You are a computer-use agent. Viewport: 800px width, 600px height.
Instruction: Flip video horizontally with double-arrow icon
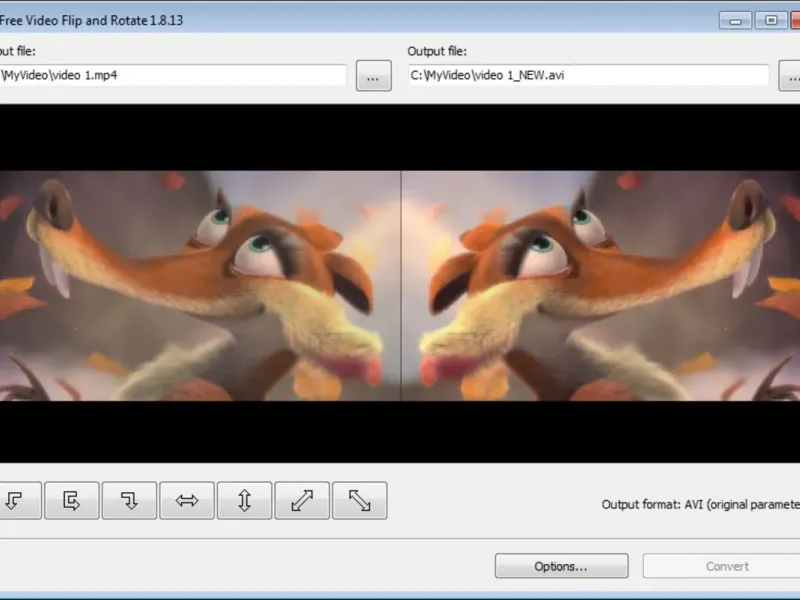pos(187,501)
